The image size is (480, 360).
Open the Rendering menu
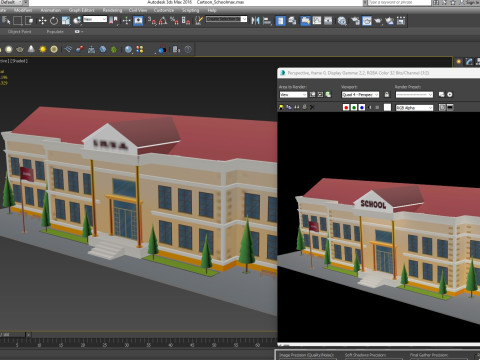[112, 10]
